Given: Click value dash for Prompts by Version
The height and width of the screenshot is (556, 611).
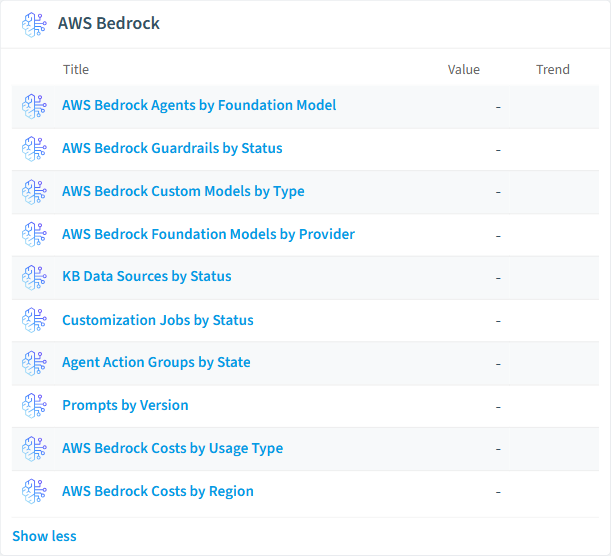Looking at the screenshot, I should pyautogui.click(x=498, y=407).
